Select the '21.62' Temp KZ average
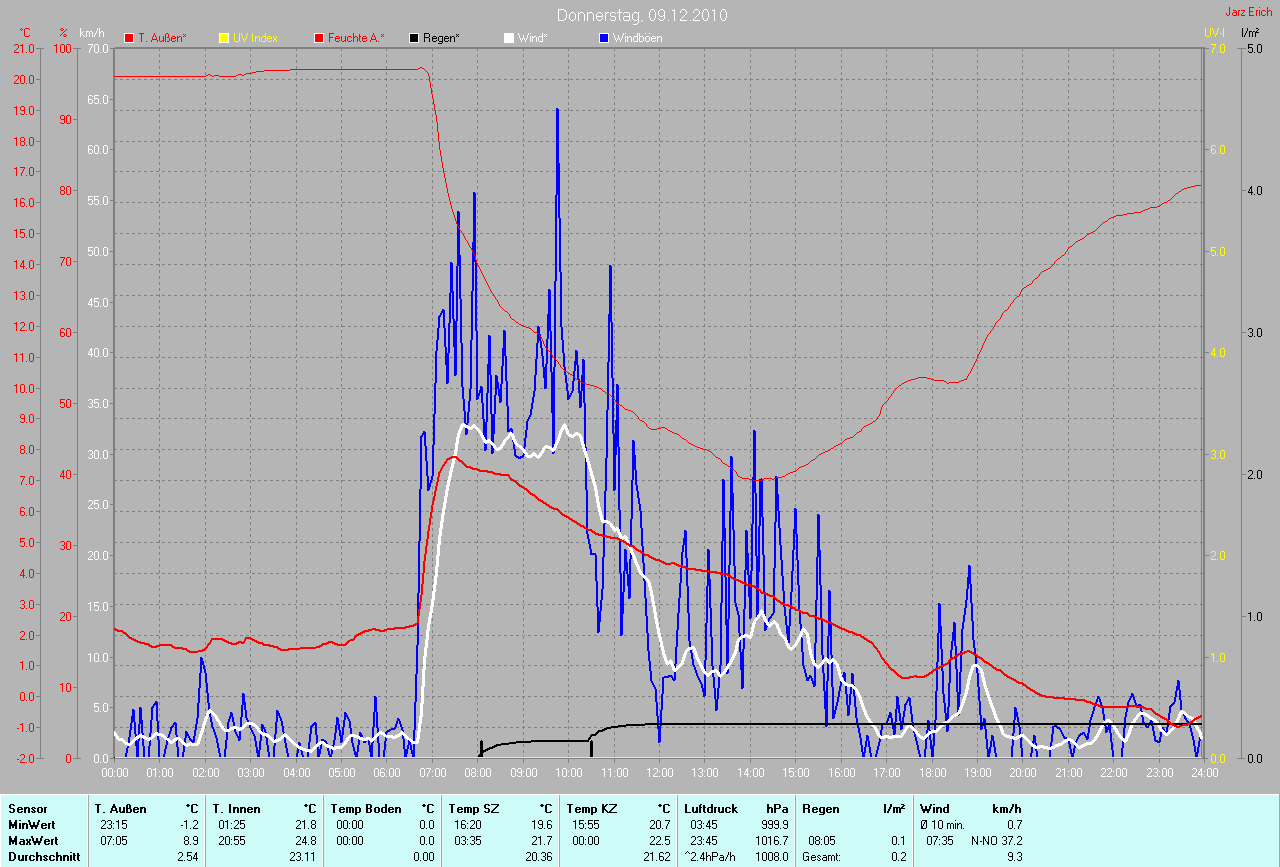This screenshot has width=1280, height=867. click(658, 857)
